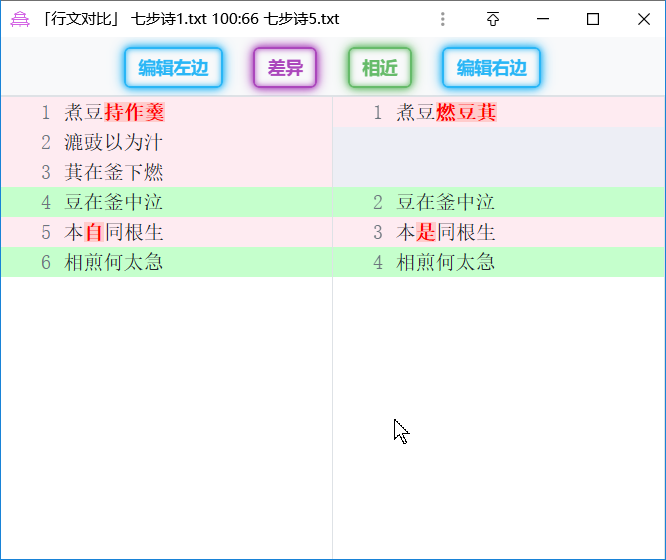Image resolution: width=666 pixels, height=560 pixels.
Task: Open the three-dot more options menu
Action: tap(443, 19)
